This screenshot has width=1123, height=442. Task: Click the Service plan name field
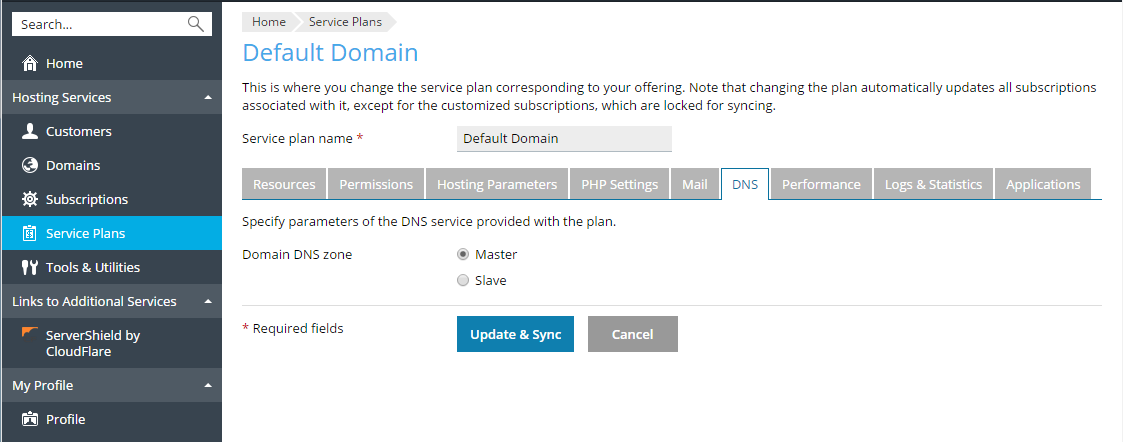tap(564, 139)
